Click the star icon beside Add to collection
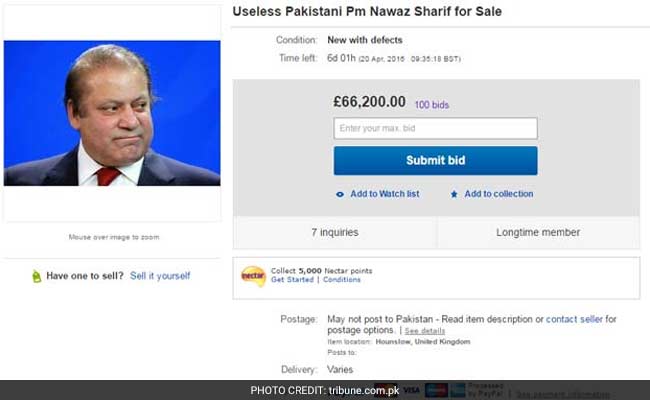This screenshot has height=400, width=650. point(454,194)
